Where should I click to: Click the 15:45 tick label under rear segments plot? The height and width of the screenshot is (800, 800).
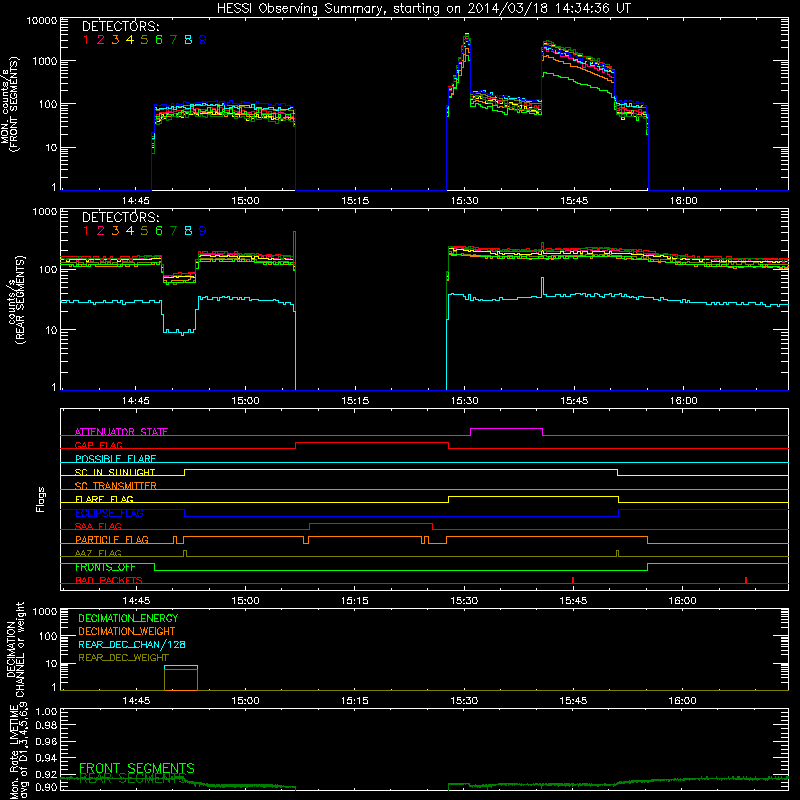pyautogui.click(x=574, y=401)
